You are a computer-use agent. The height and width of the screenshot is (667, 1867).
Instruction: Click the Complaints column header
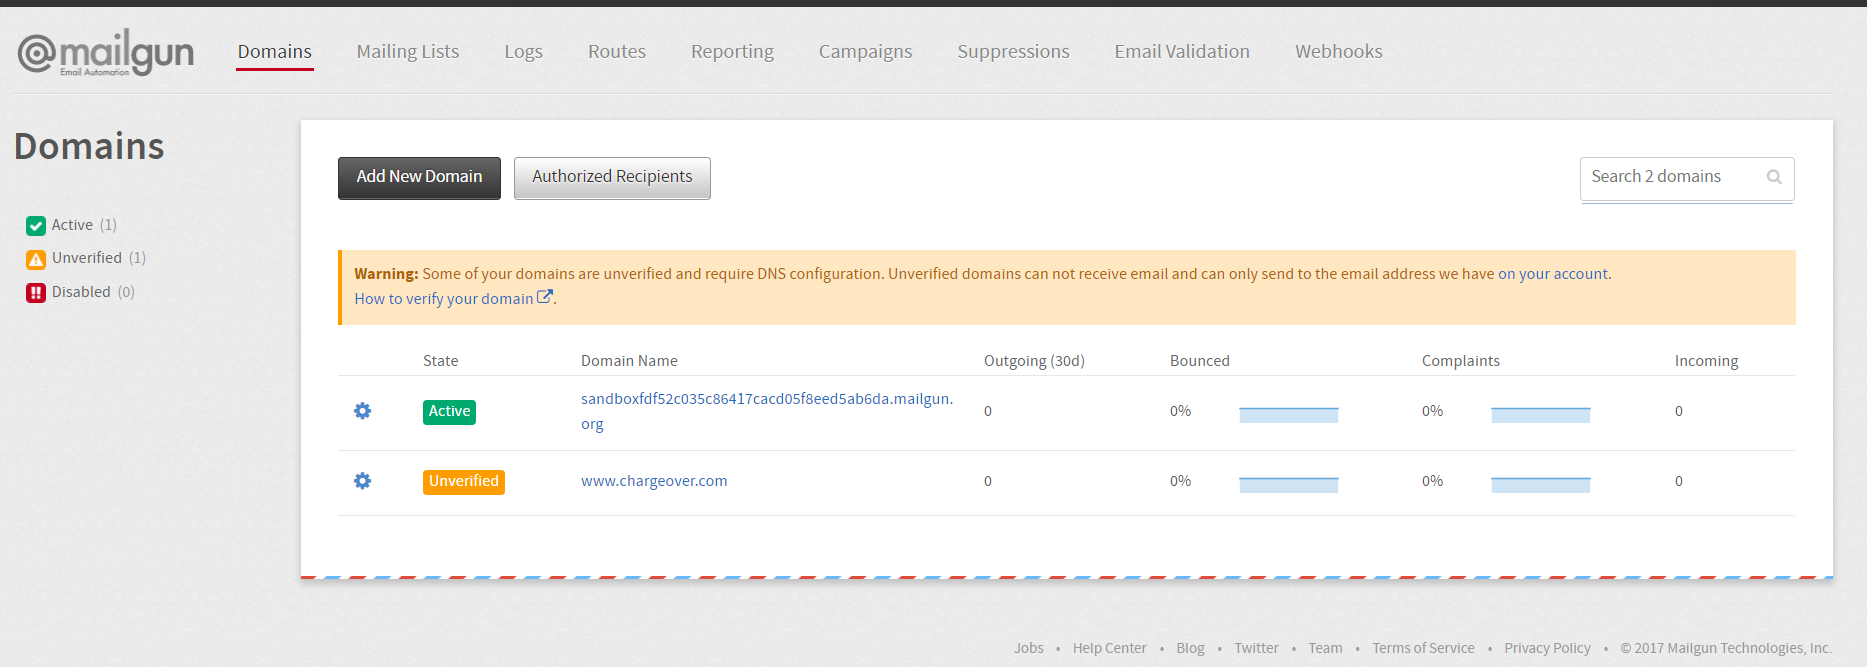pos(1461,361)
